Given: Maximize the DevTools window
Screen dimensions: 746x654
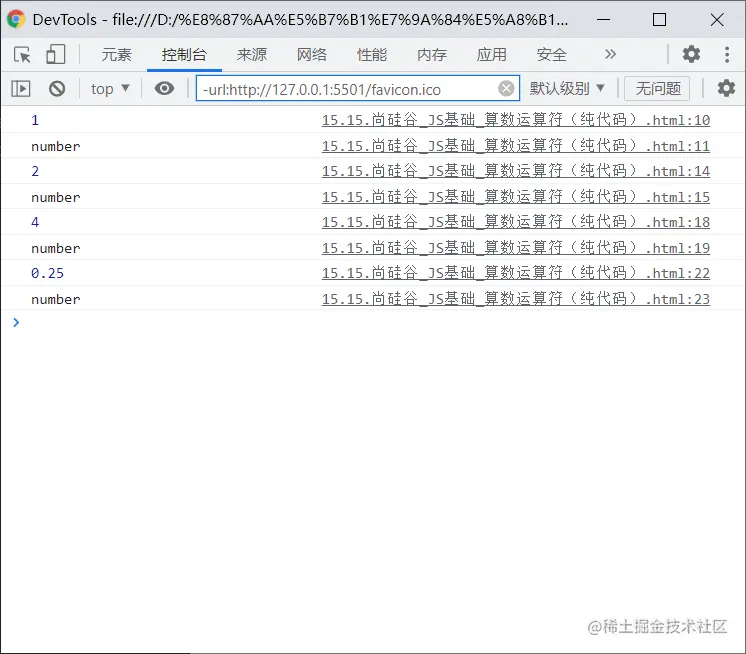Looking at the screenshot, I should tap(659, 20).
